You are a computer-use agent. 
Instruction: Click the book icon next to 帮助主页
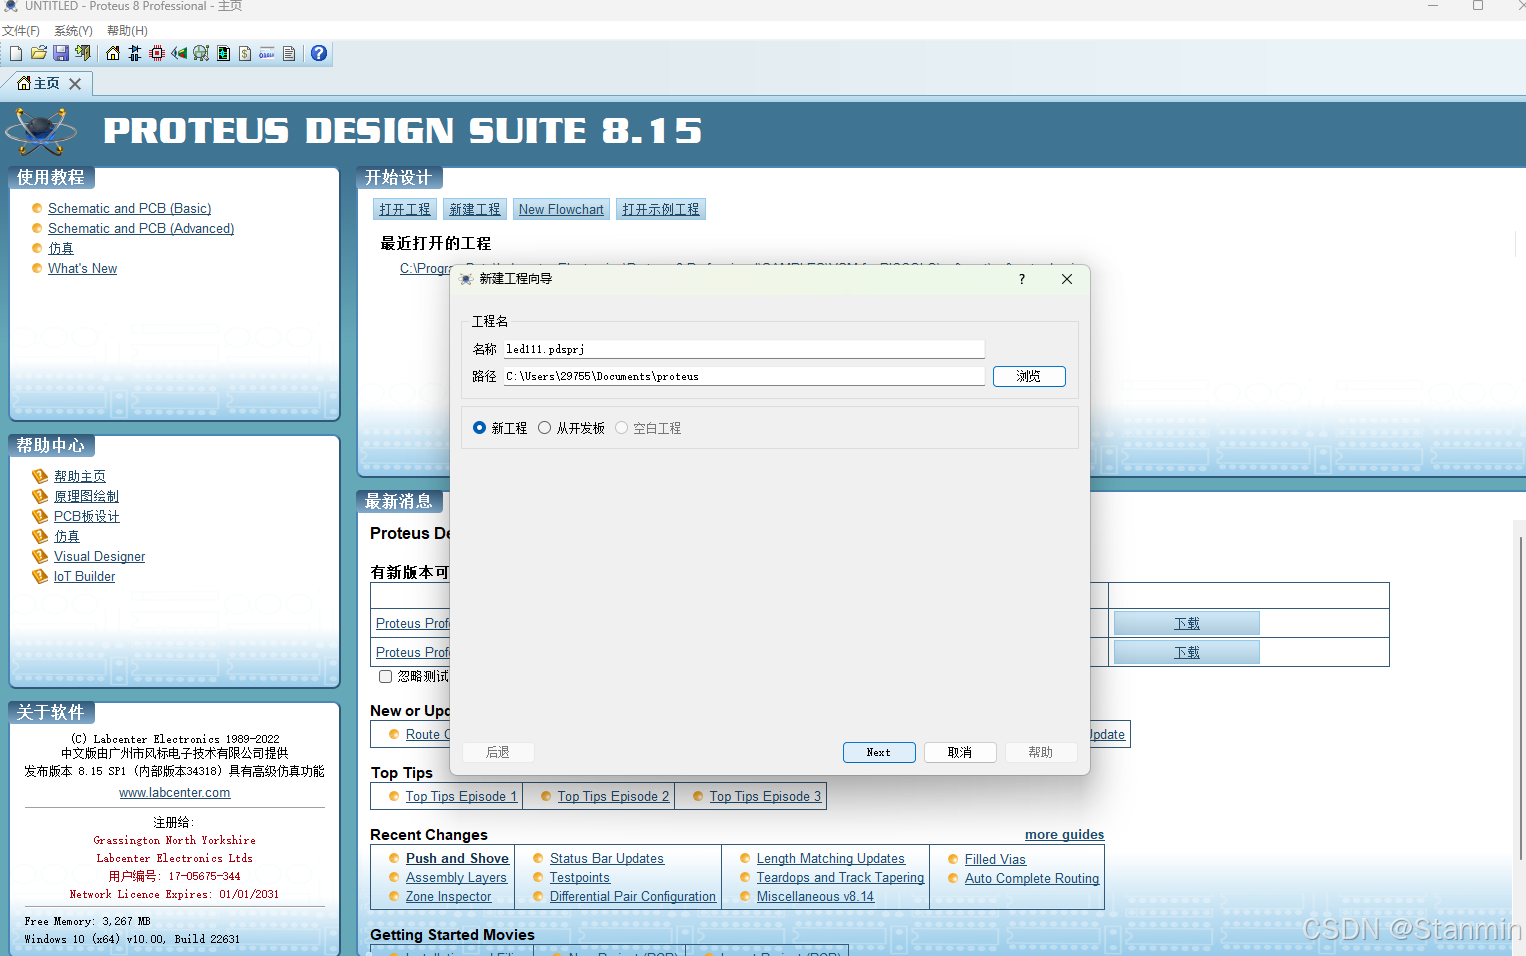click(x=40, y=476)
